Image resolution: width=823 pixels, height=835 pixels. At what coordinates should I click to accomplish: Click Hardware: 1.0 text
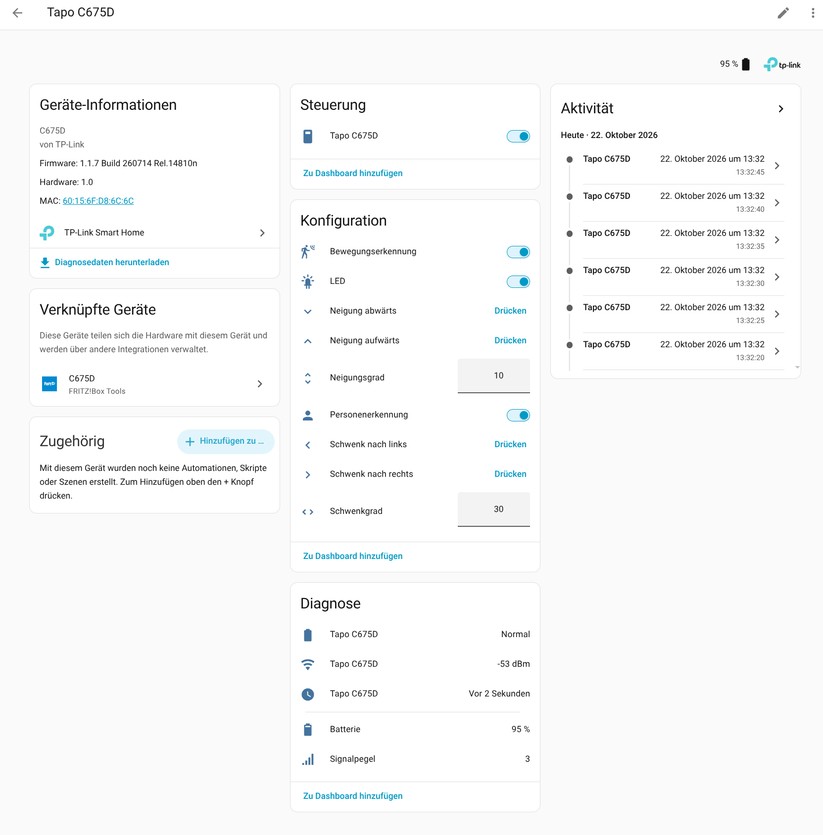[66, 182]
